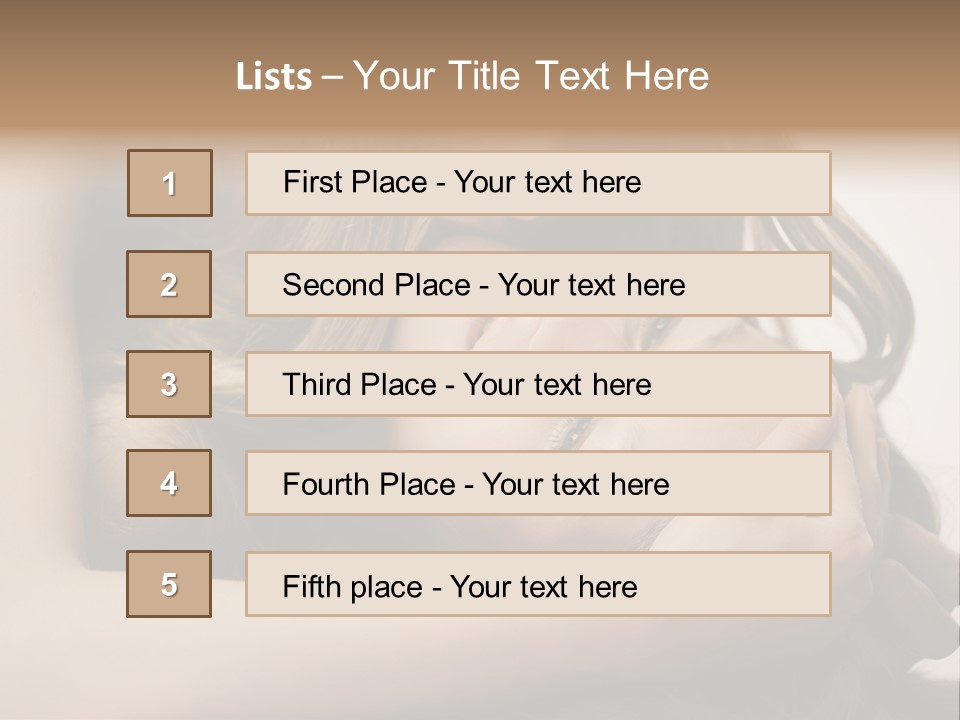Viewport: 960px width, 720px height.
Task: Click the empty right end of the First Place bar
Action: point(735,183)
